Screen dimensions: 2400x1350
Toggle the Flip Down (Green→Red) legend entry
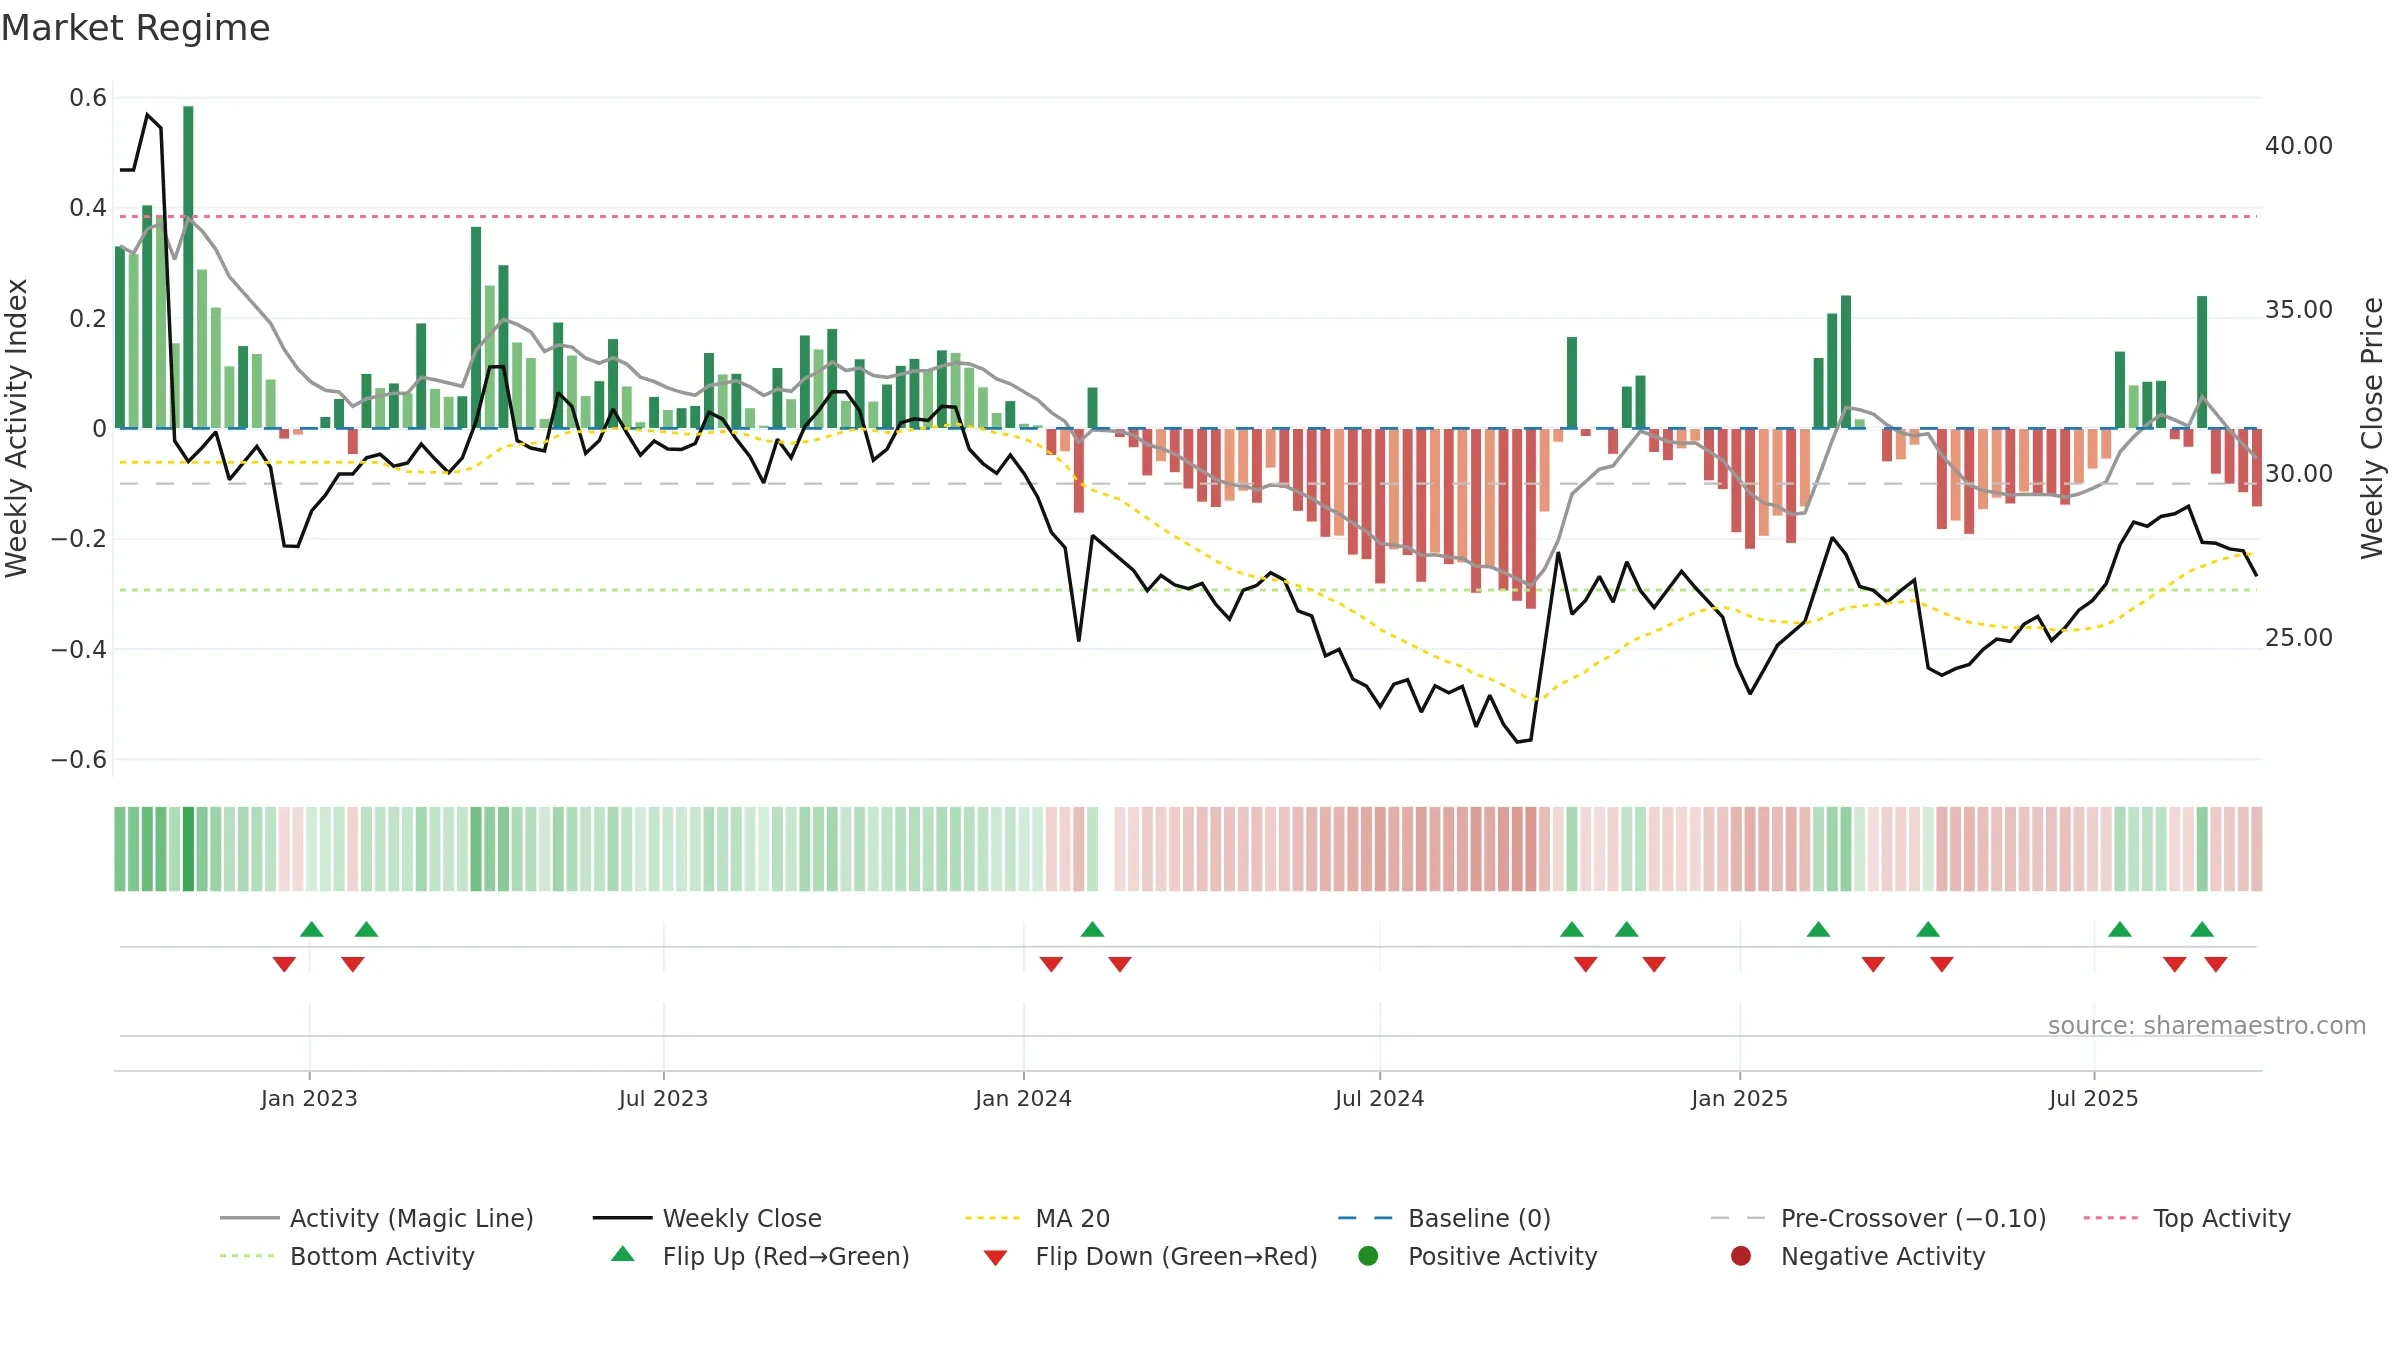pyautogui.click(x=1150, y=1256)
